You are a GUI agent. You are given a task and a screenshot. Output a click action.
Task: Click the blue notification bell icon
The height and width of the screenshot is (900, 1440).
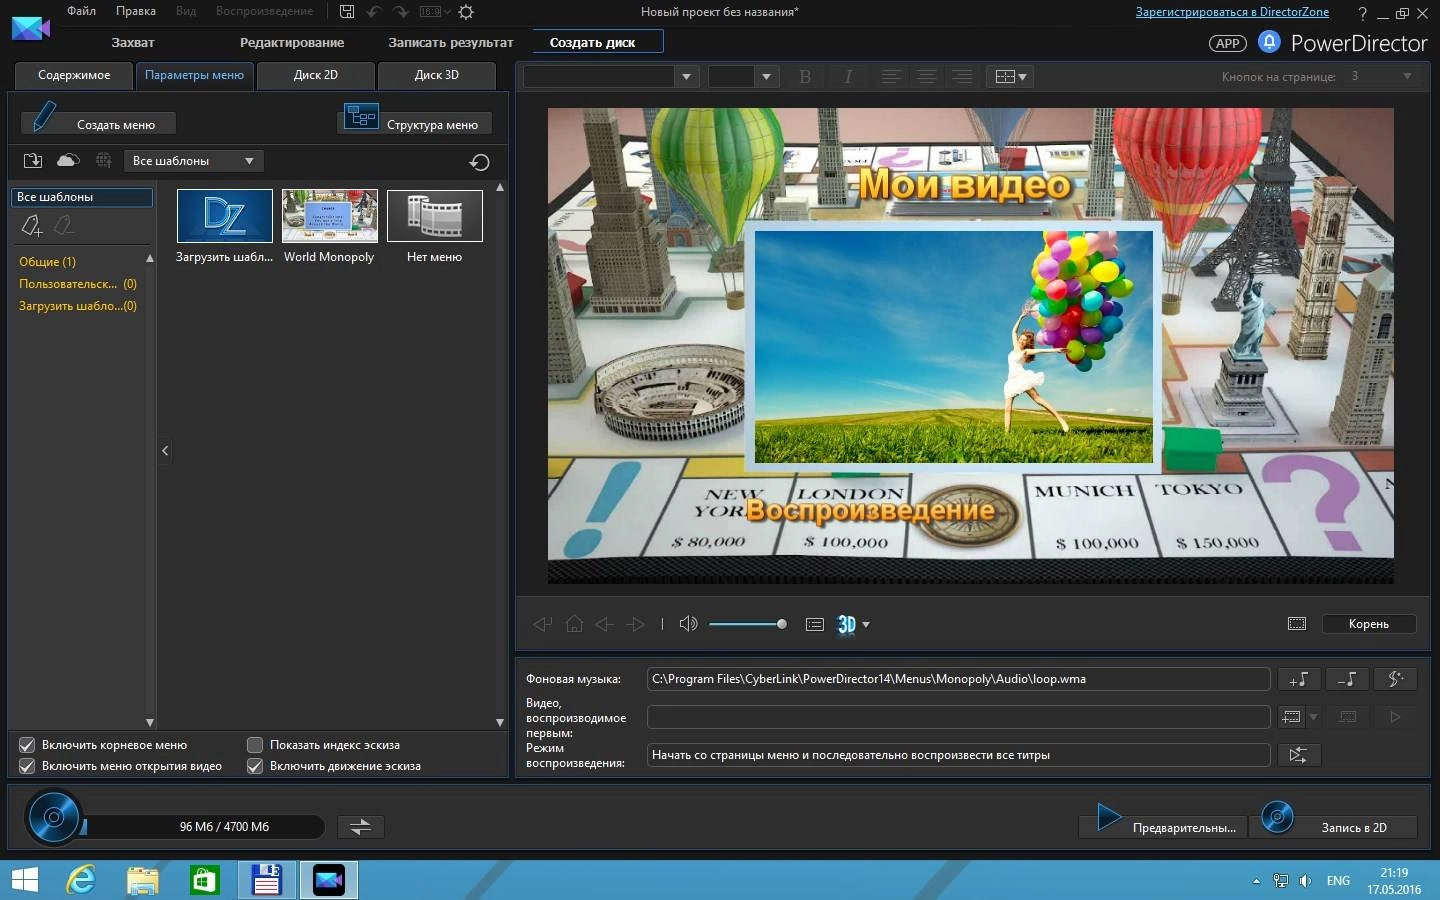pos(1269,42)
